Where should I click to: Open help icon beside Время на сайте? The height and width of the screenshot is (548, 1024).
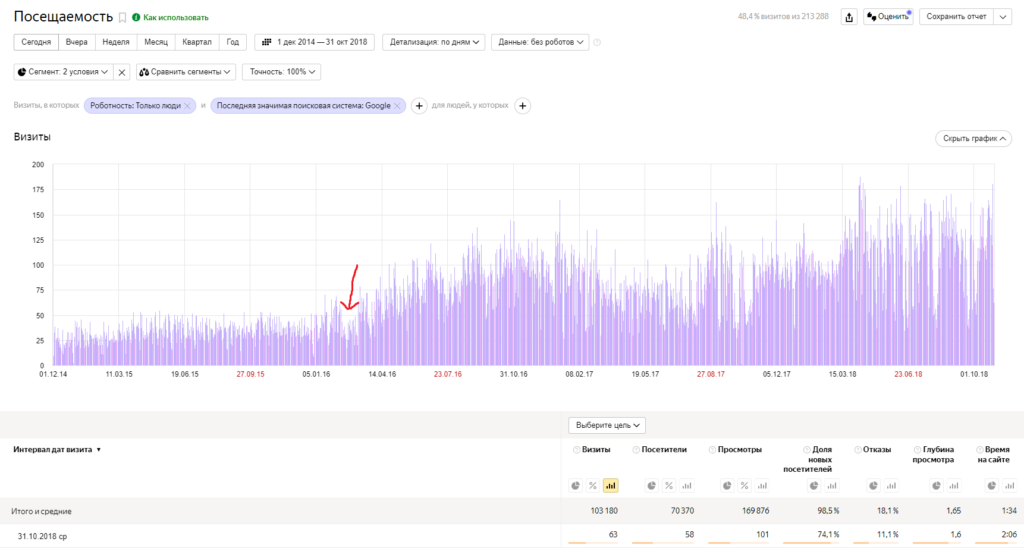click(980, 450)
